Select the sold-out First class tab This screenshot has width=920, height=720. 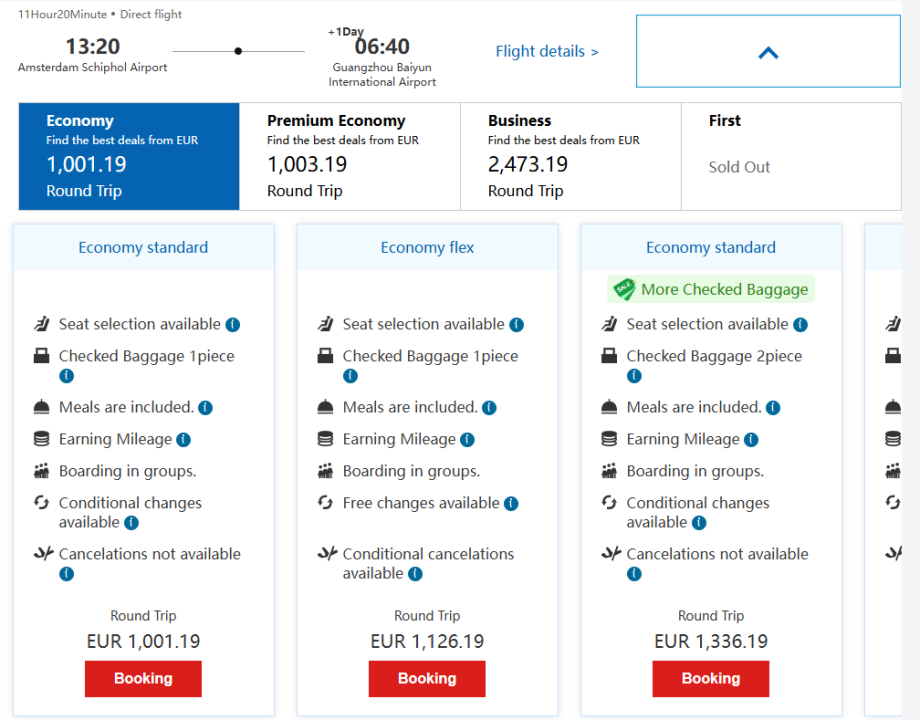pyautogui.click(x=791, y=156)
